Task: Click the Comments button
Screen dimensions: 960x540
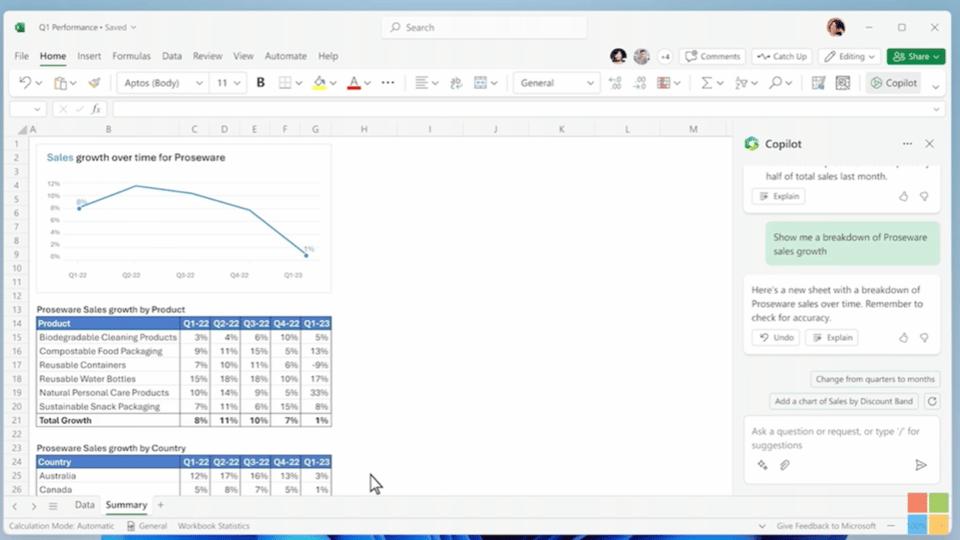Action: 713,56
